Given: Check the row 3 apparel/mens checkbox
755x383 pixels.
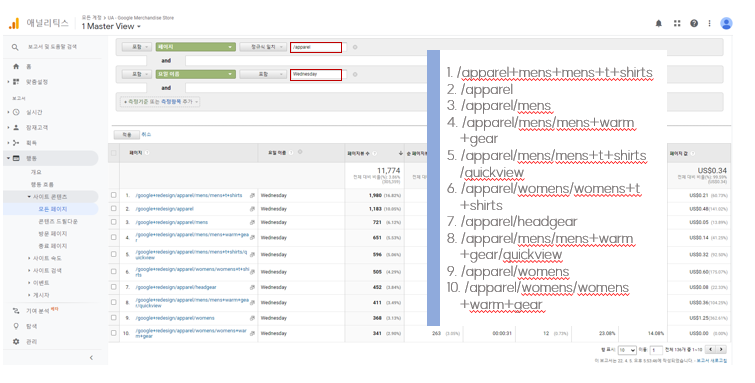Looking at the screenshot, I should (114, 222).
